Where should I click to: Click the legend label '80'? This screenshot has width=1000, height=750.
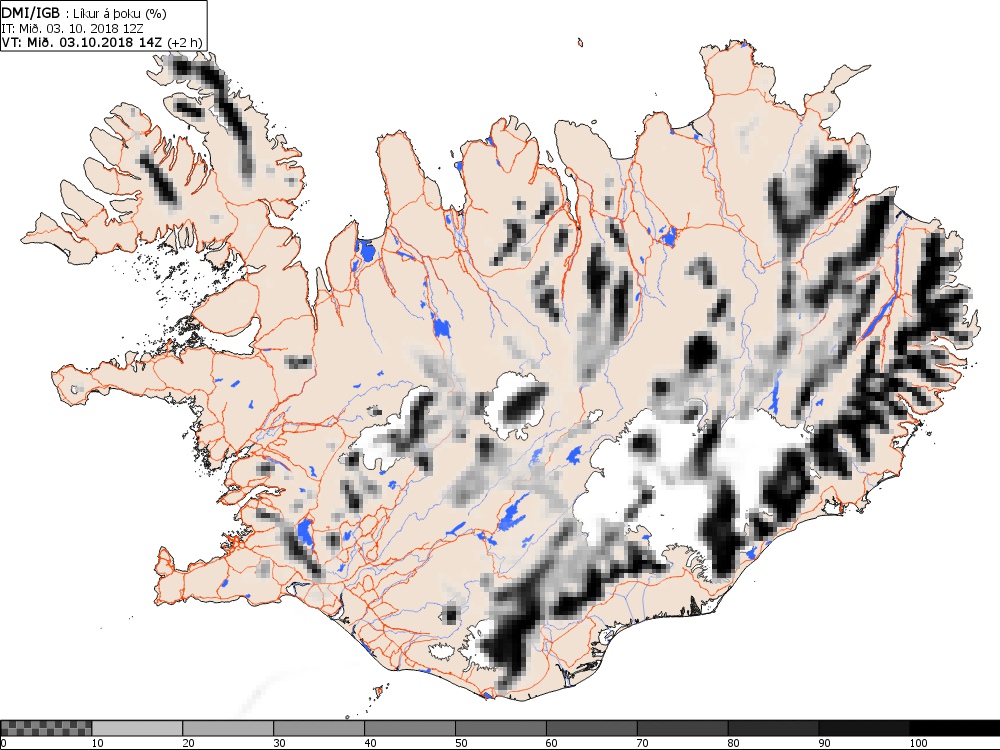pyautogui.click(x=734, y=743)
